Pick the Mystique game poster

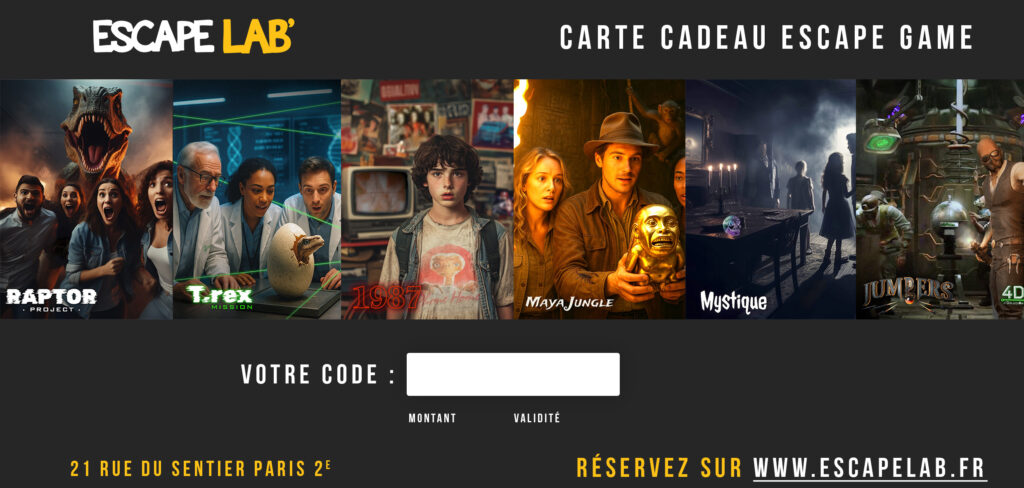tap(771, 199)
